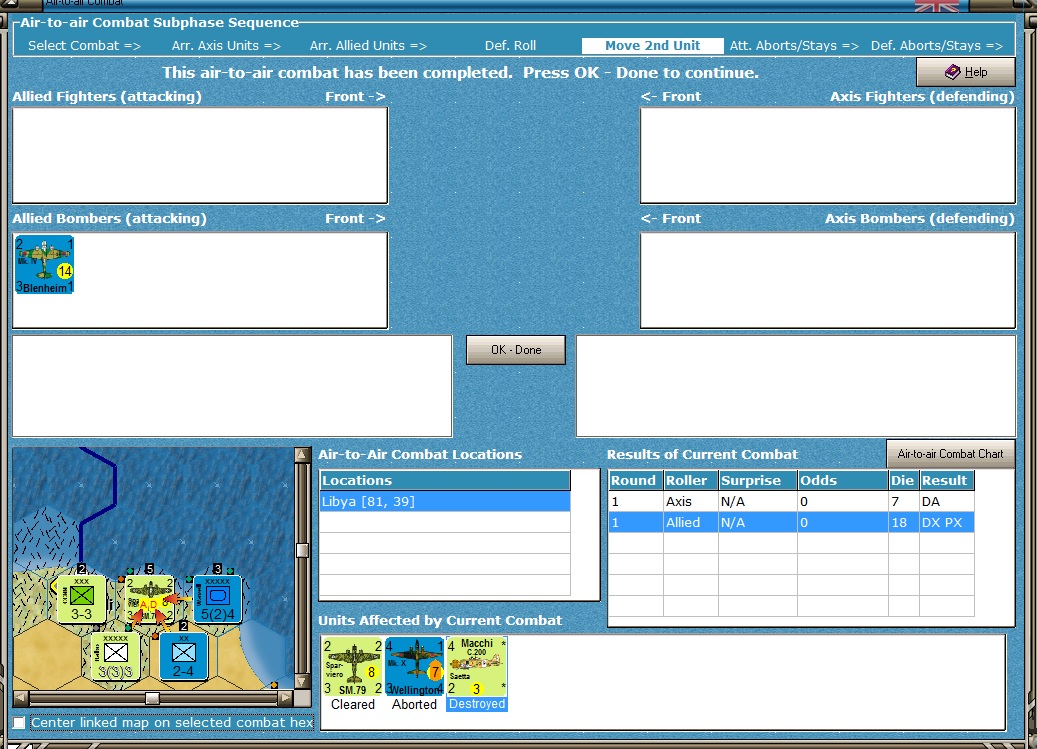Click the Result column header
Image resolution: width=1037 pixels, height=749 pixels.
[946, 481]
